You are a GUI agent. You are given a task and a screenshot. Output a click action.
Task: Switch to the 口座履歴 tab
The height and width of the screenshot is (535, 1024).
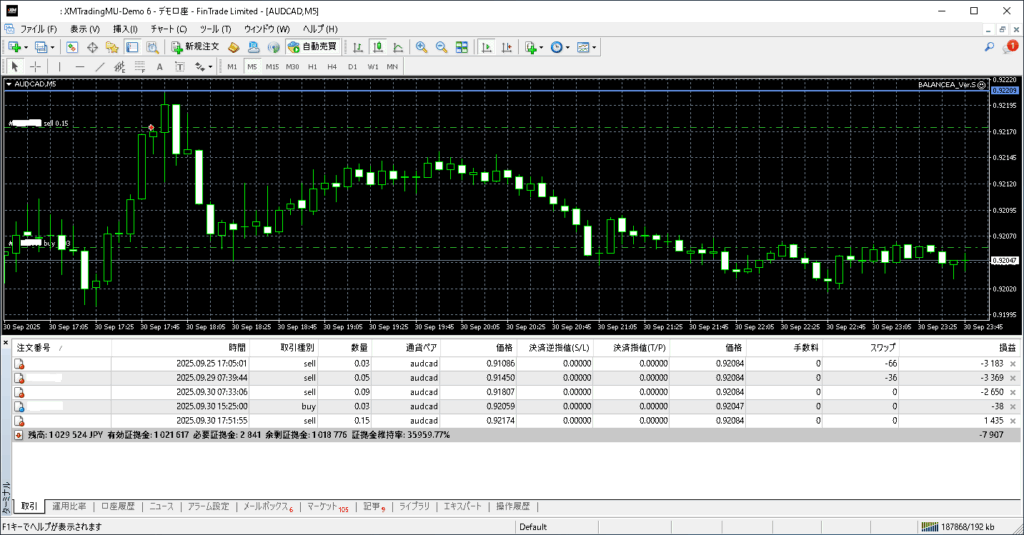pos(117,507)
